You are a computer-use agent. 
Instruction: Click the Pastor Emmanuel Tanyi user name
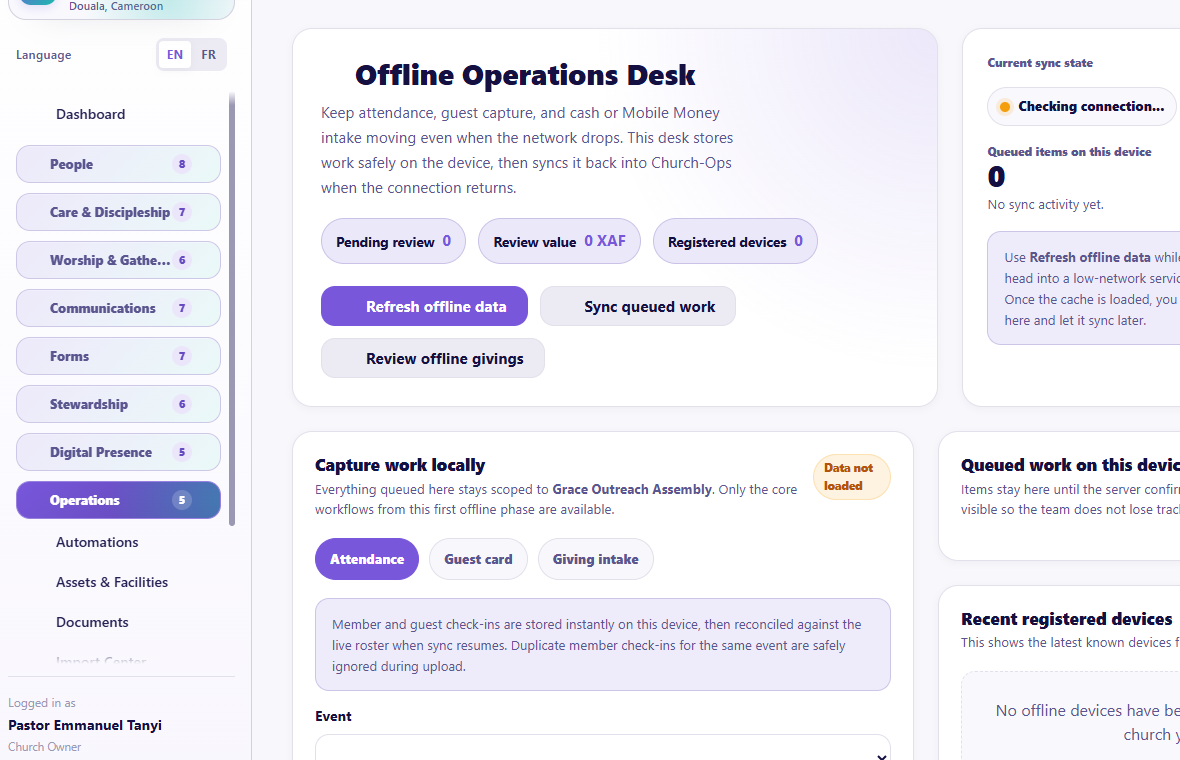pos(85,725)
